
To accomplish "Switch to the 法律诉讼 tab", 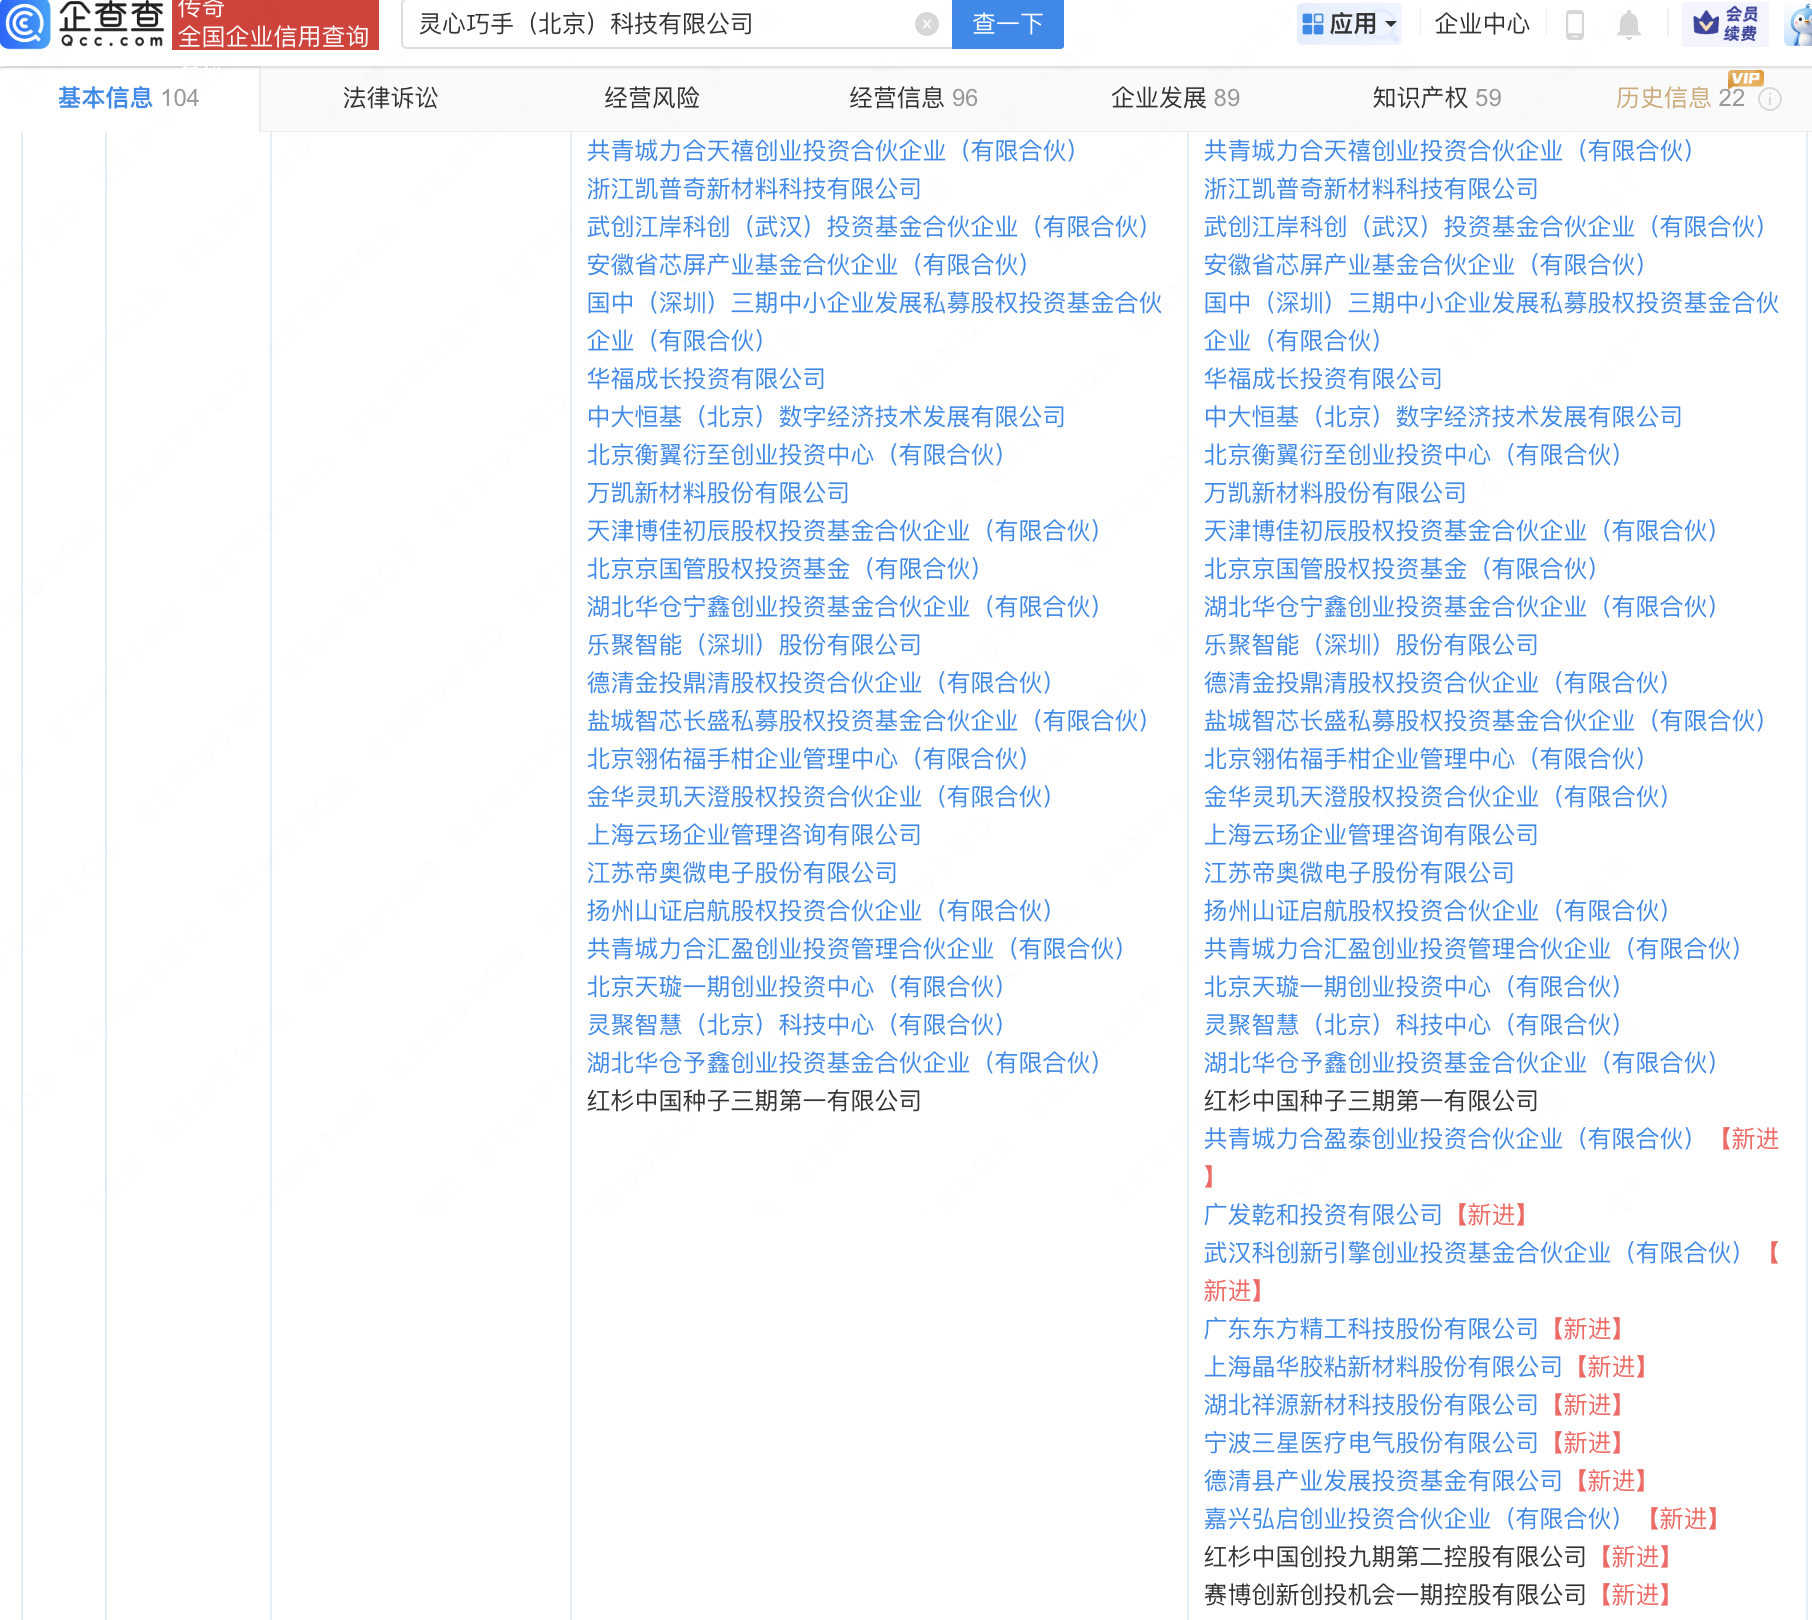I will click(390, 98).
